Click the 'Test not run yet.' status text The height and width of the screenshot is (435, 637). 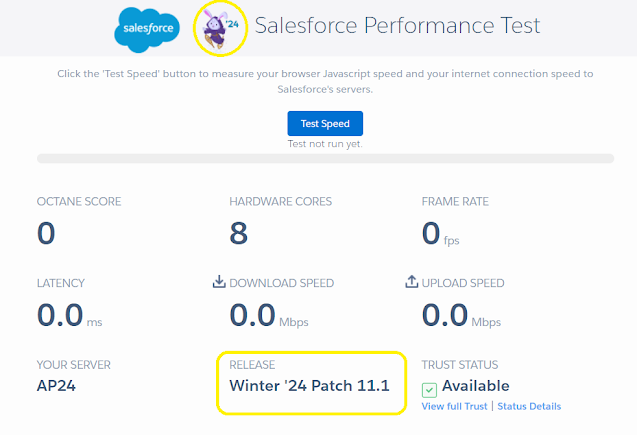[325, 144]
